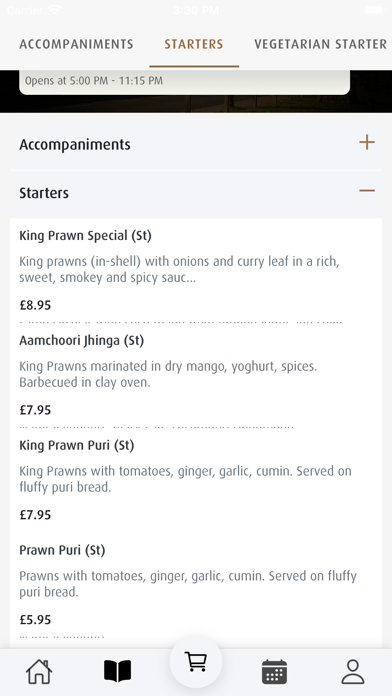Switch to the VEGETARIAN STARTER tab

pyautogui.click(x=321, y=44)
